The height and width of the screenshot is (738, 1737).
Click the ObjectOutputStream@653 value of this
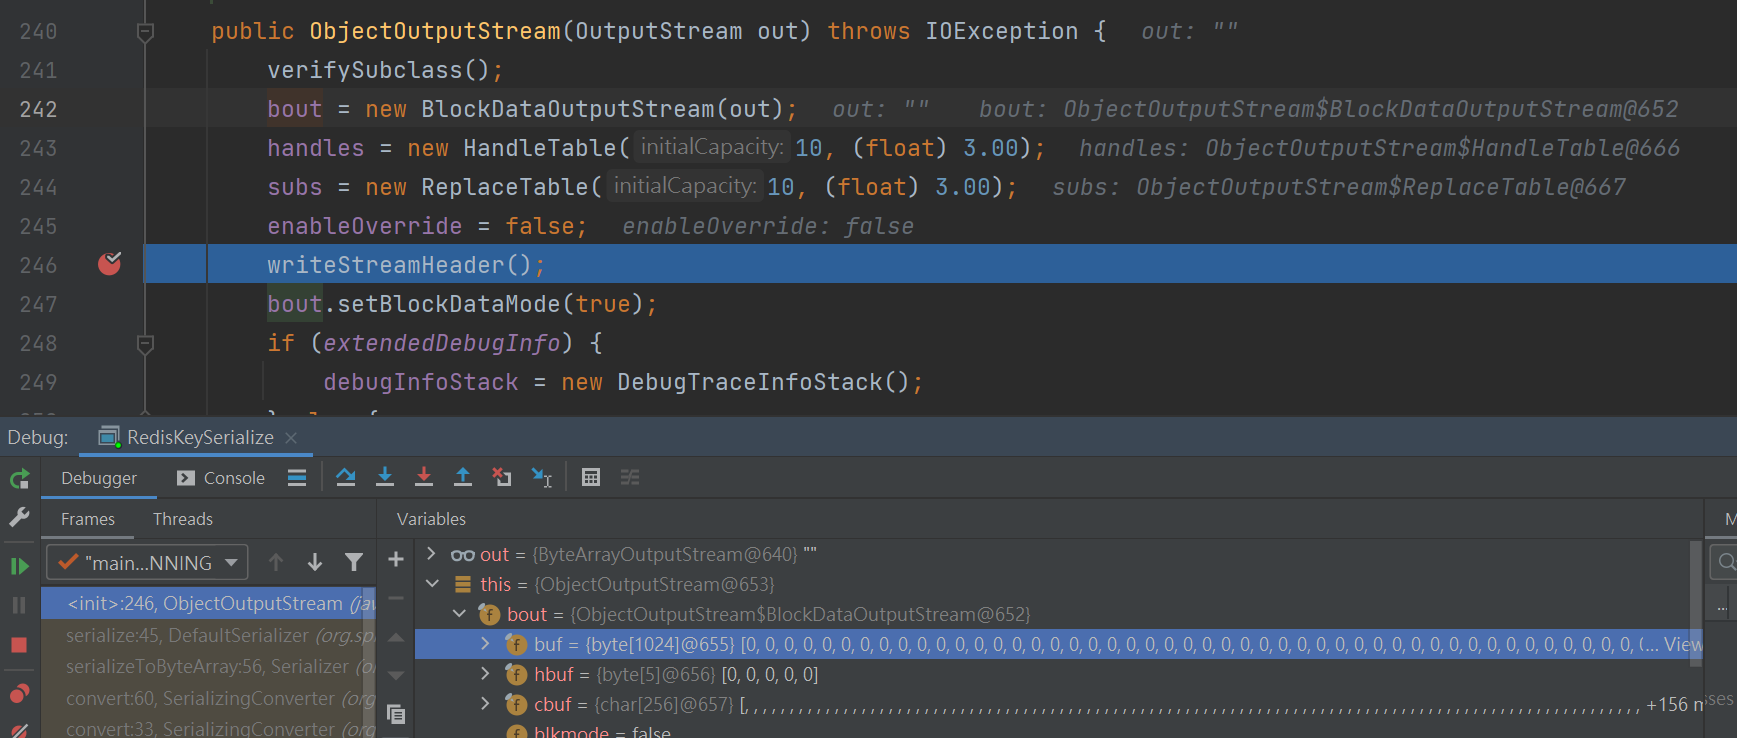[x=654, y=584]
